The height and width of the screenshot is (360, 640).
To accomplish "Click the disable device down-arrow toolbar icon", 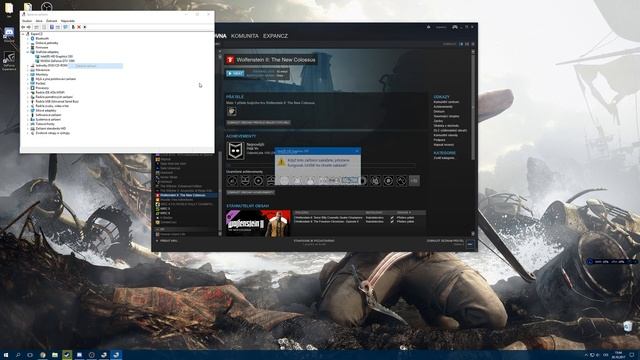I will click(x=84, y=27).
